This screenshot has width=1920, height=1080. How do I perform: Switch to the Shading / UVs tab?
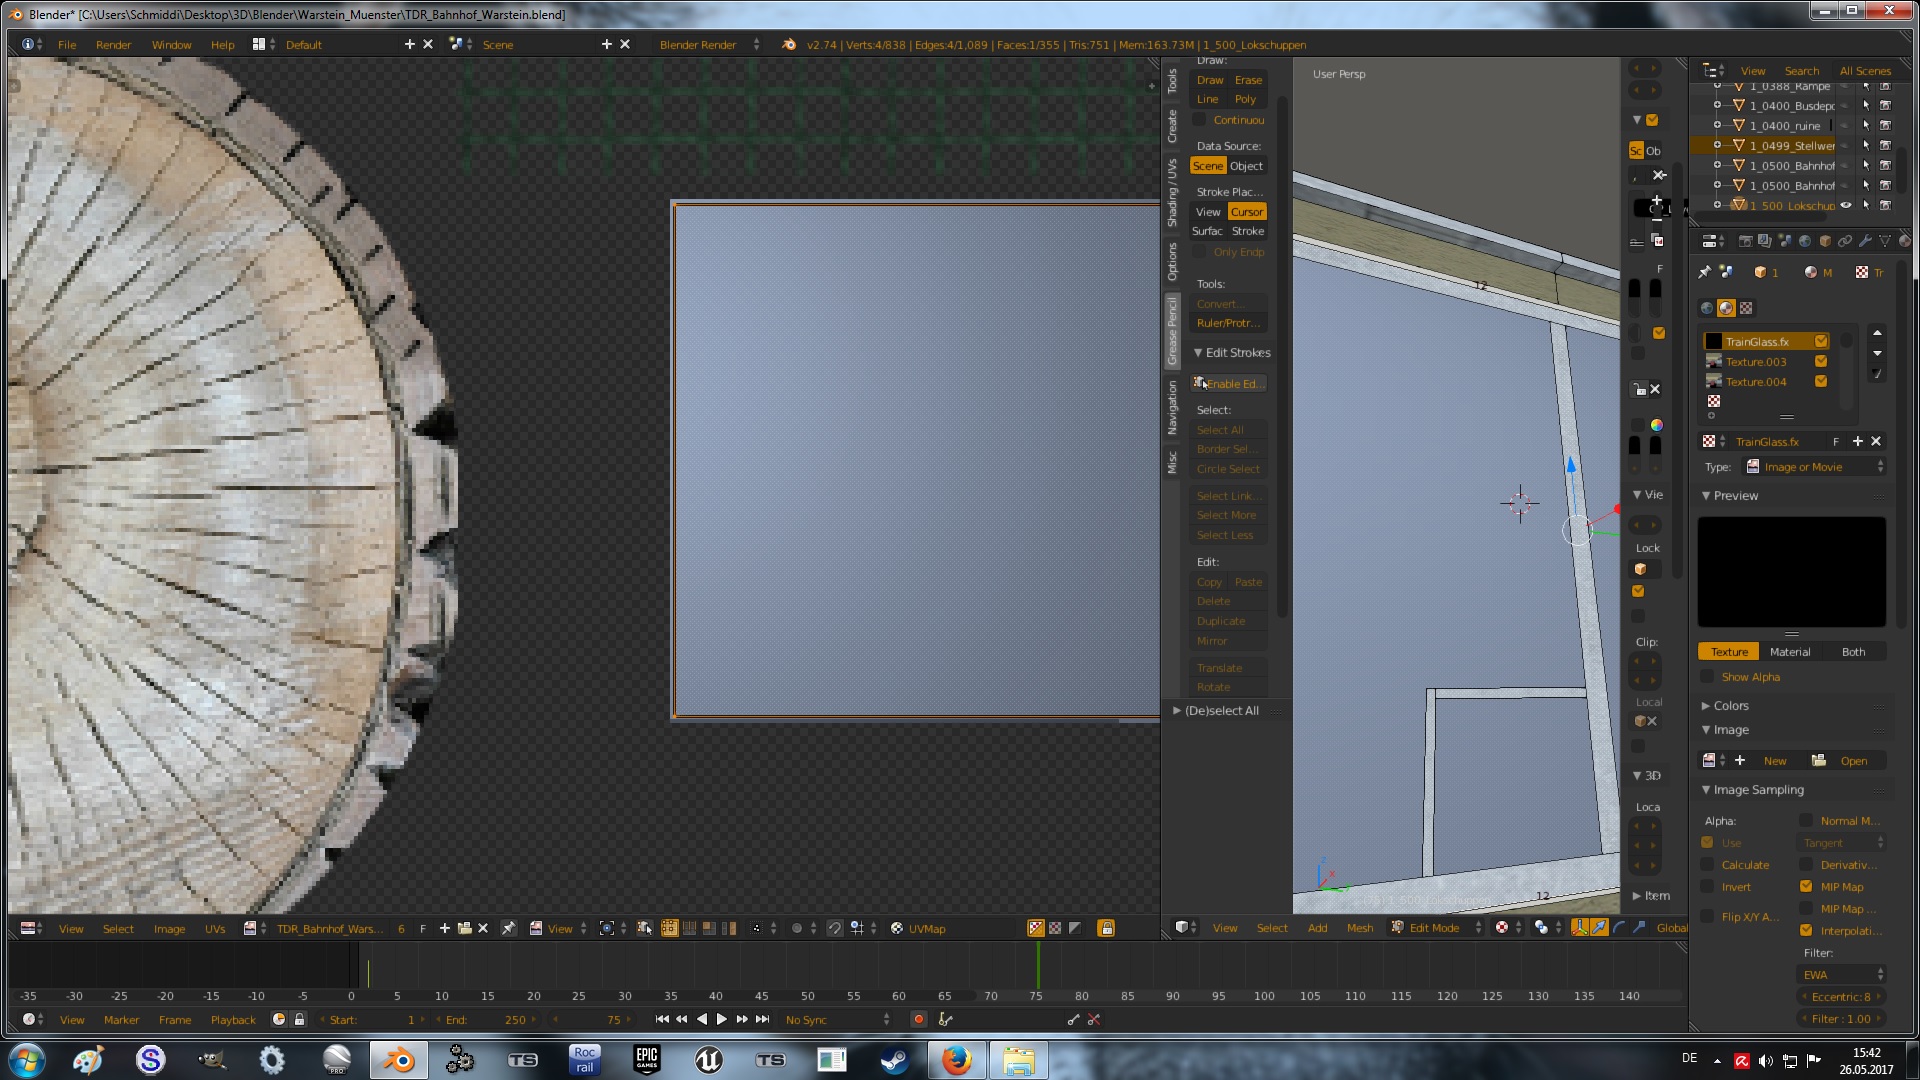click(1172, 192)
